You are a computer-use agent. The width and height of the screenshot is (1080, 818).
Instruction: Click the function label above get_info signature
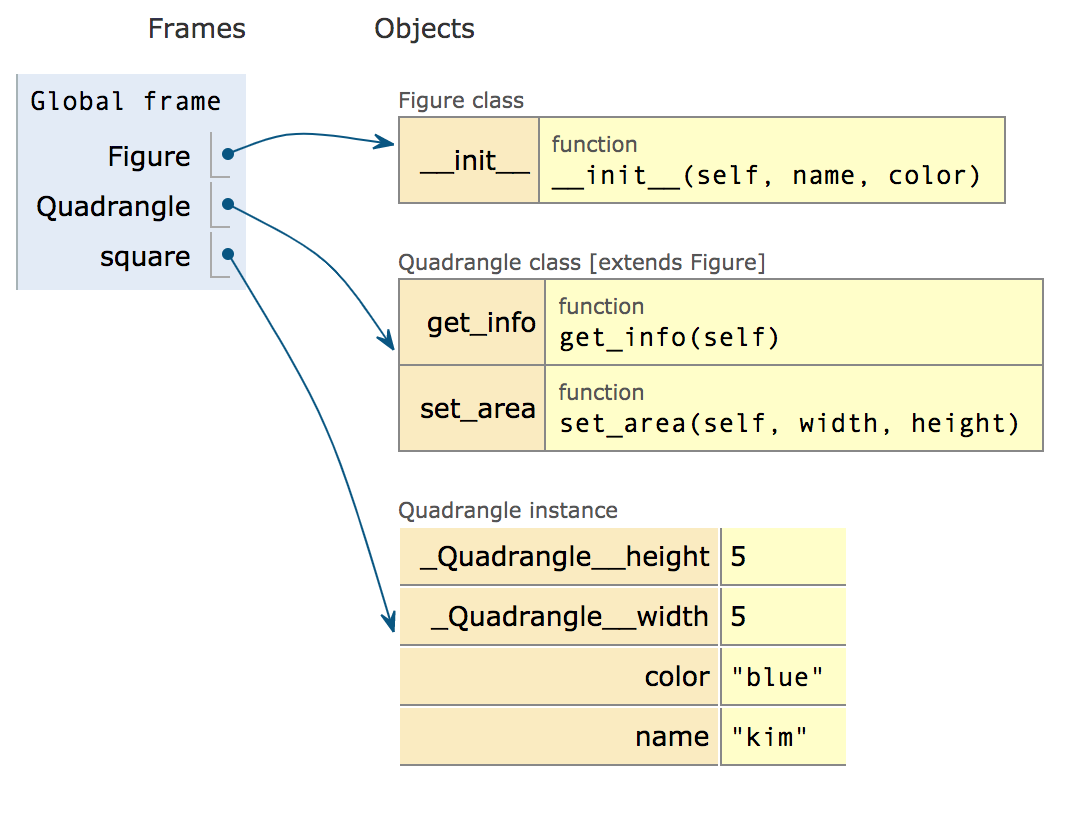601,306
